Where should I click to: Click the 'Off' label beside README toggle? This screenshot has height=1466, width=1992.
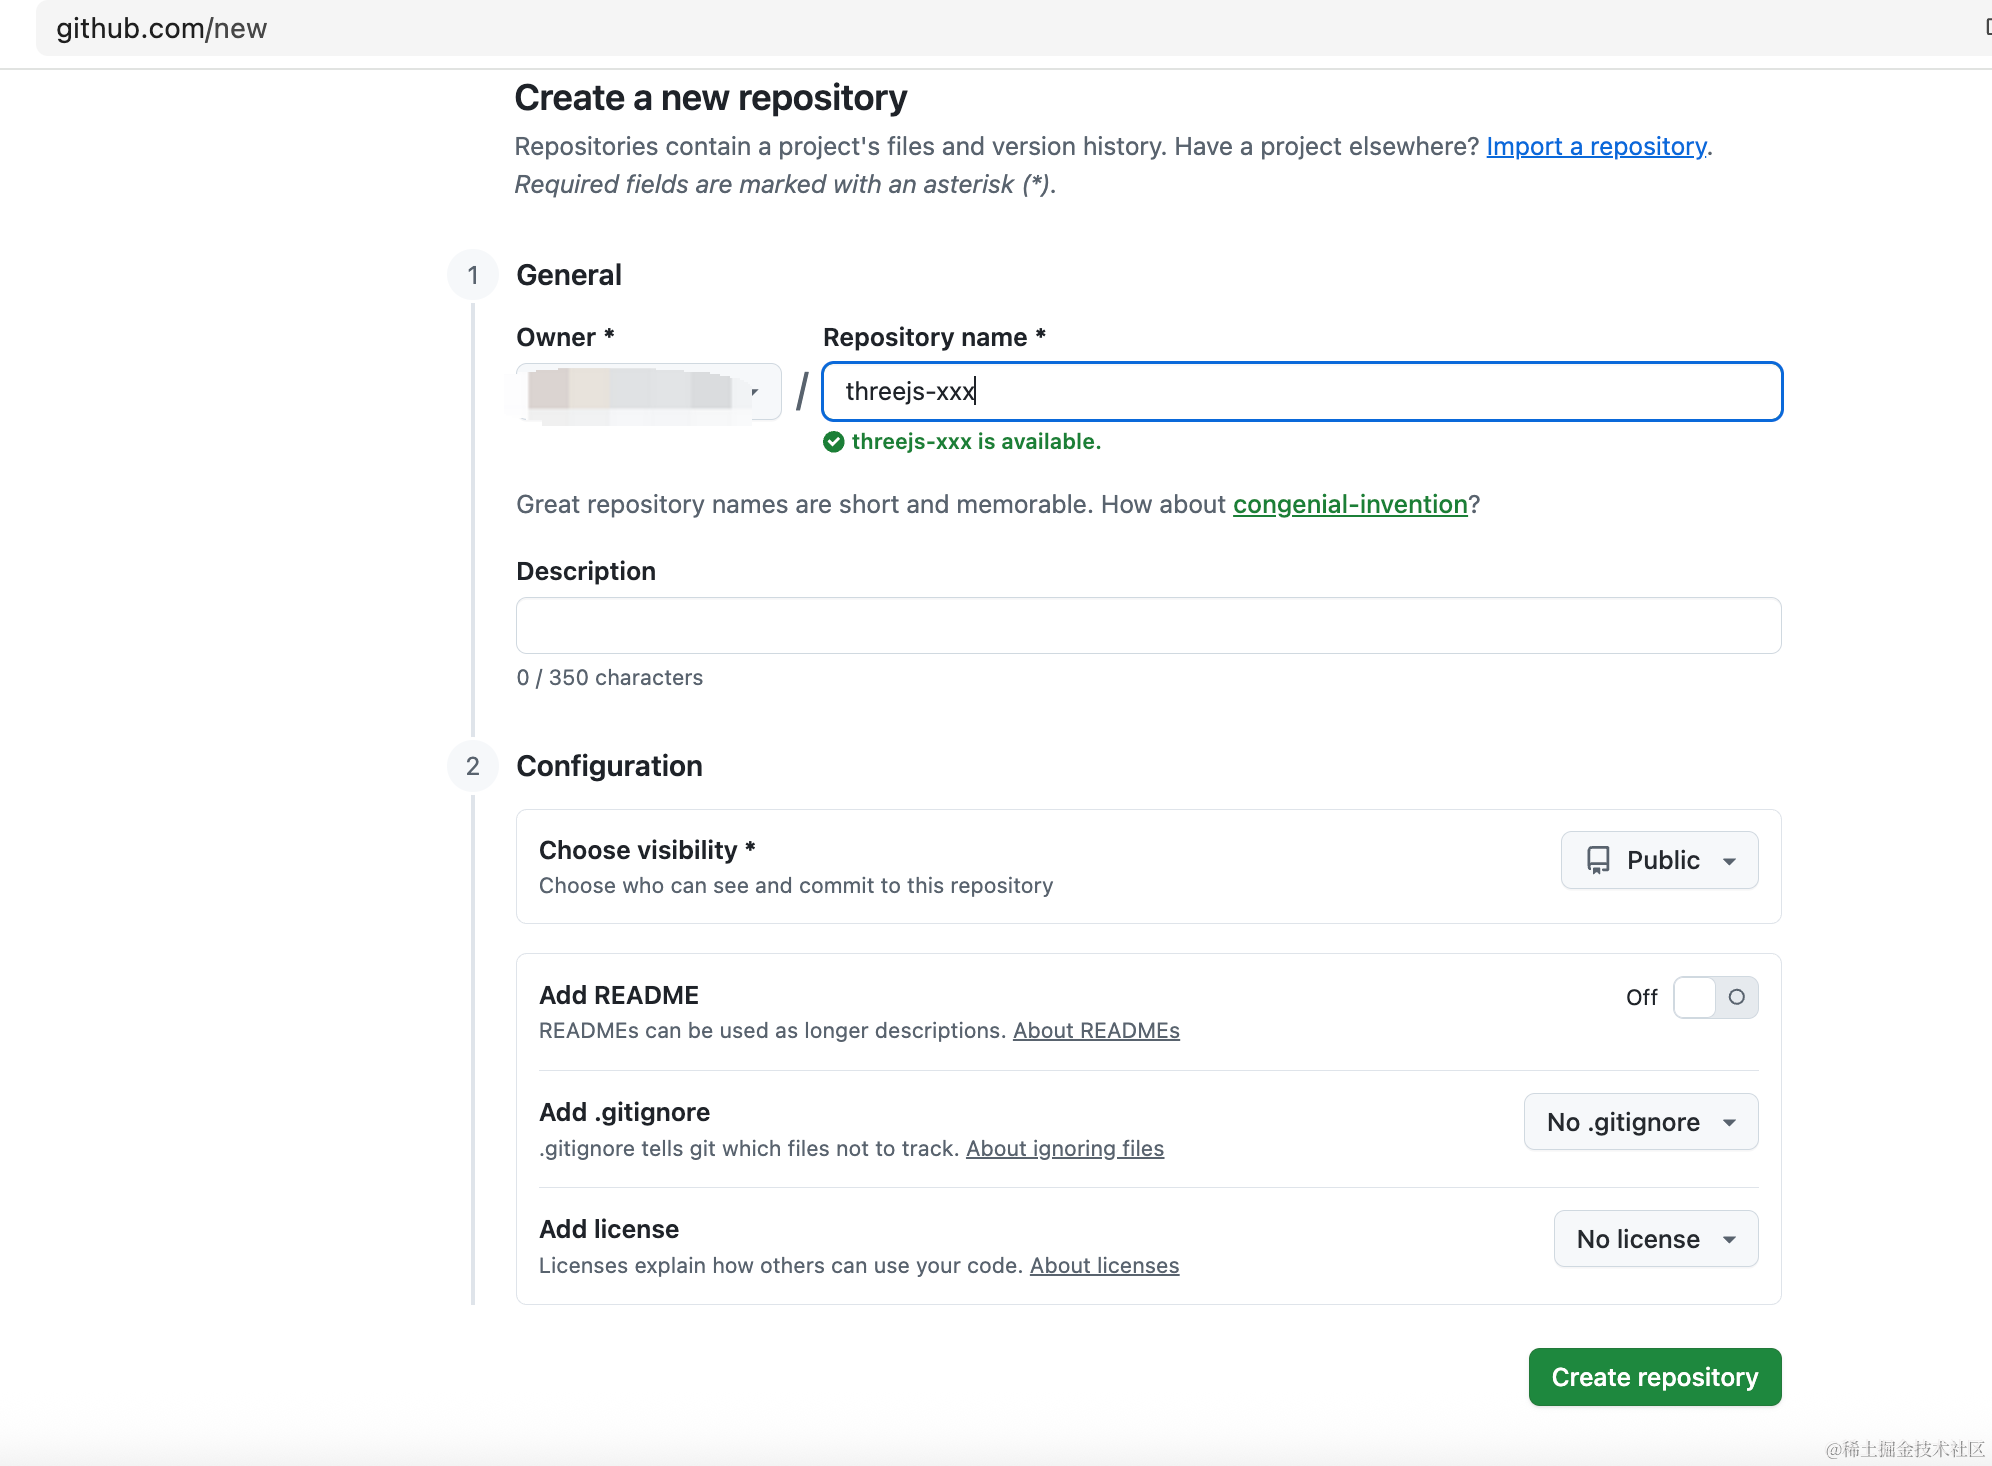pyautogui.click(x=1642, y=997)
